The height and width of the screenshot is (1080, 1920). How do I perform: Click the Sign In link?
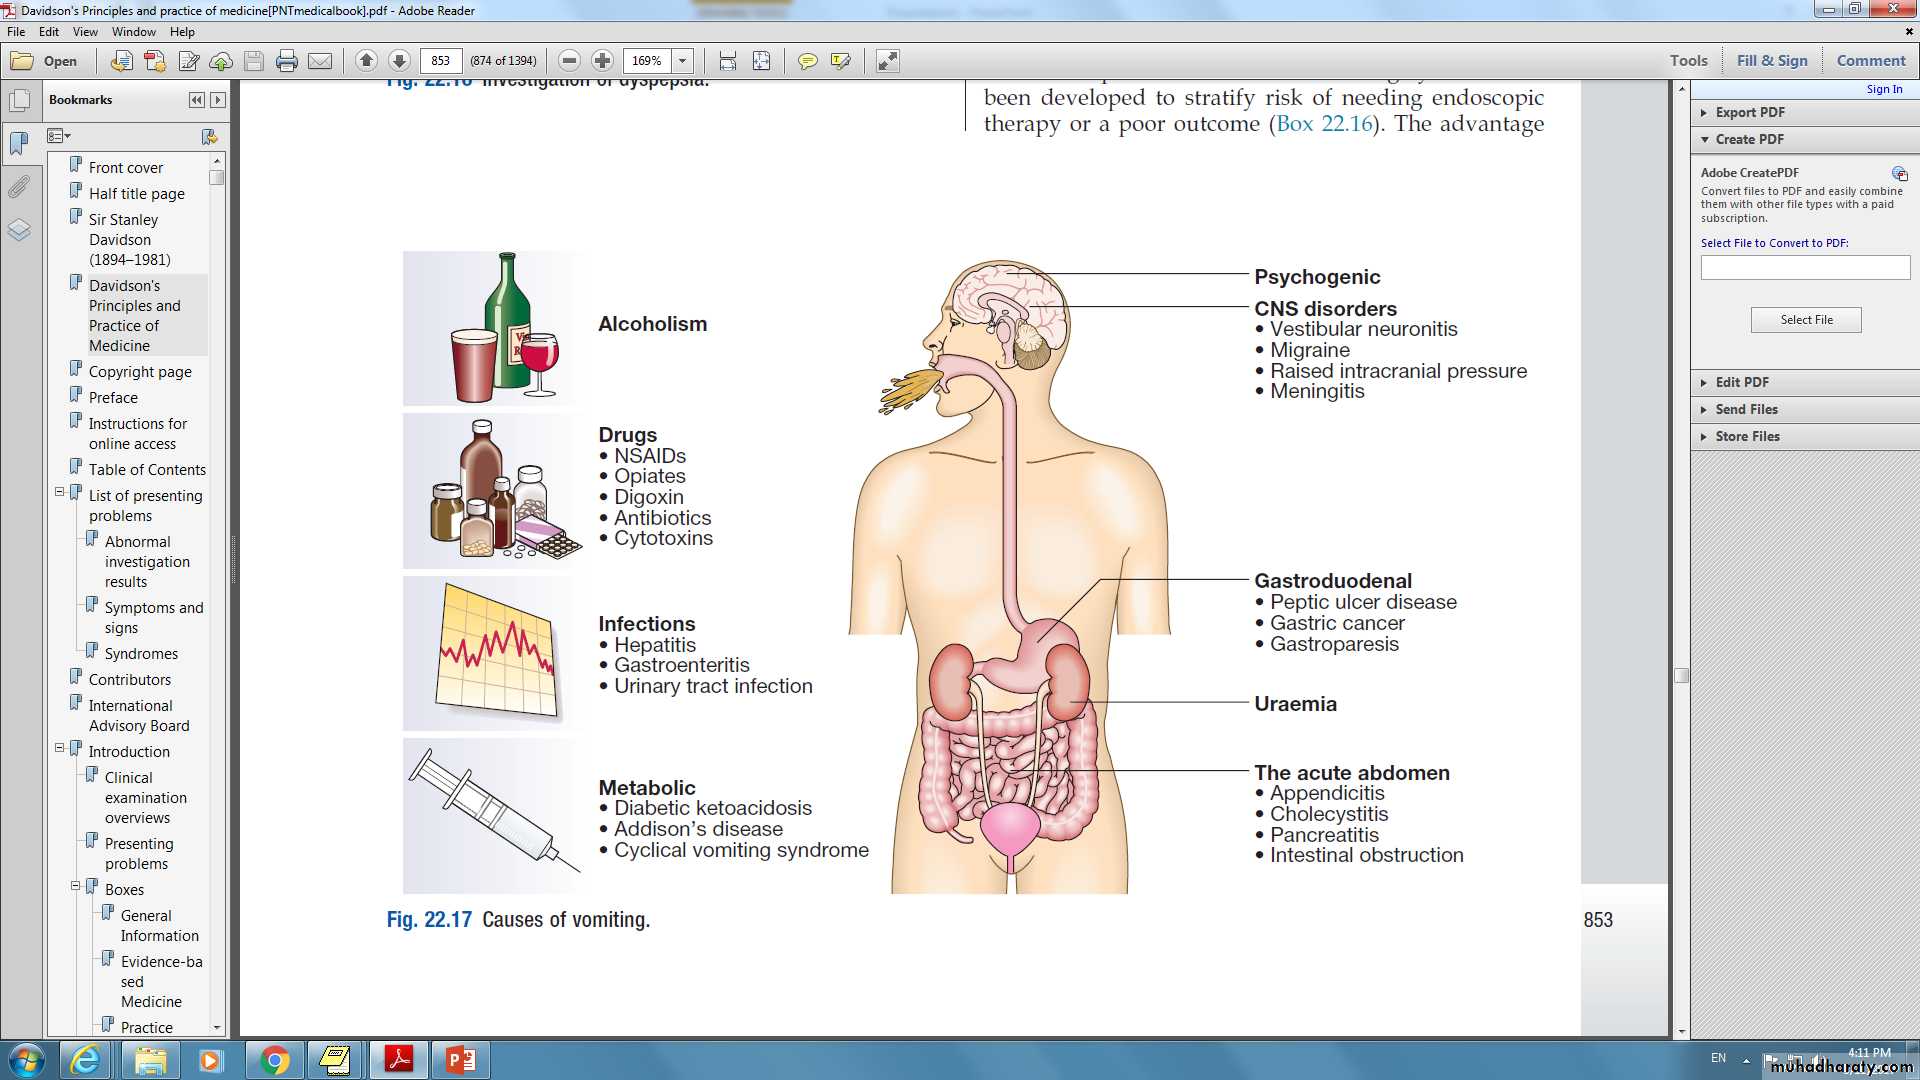[1884, 89]
